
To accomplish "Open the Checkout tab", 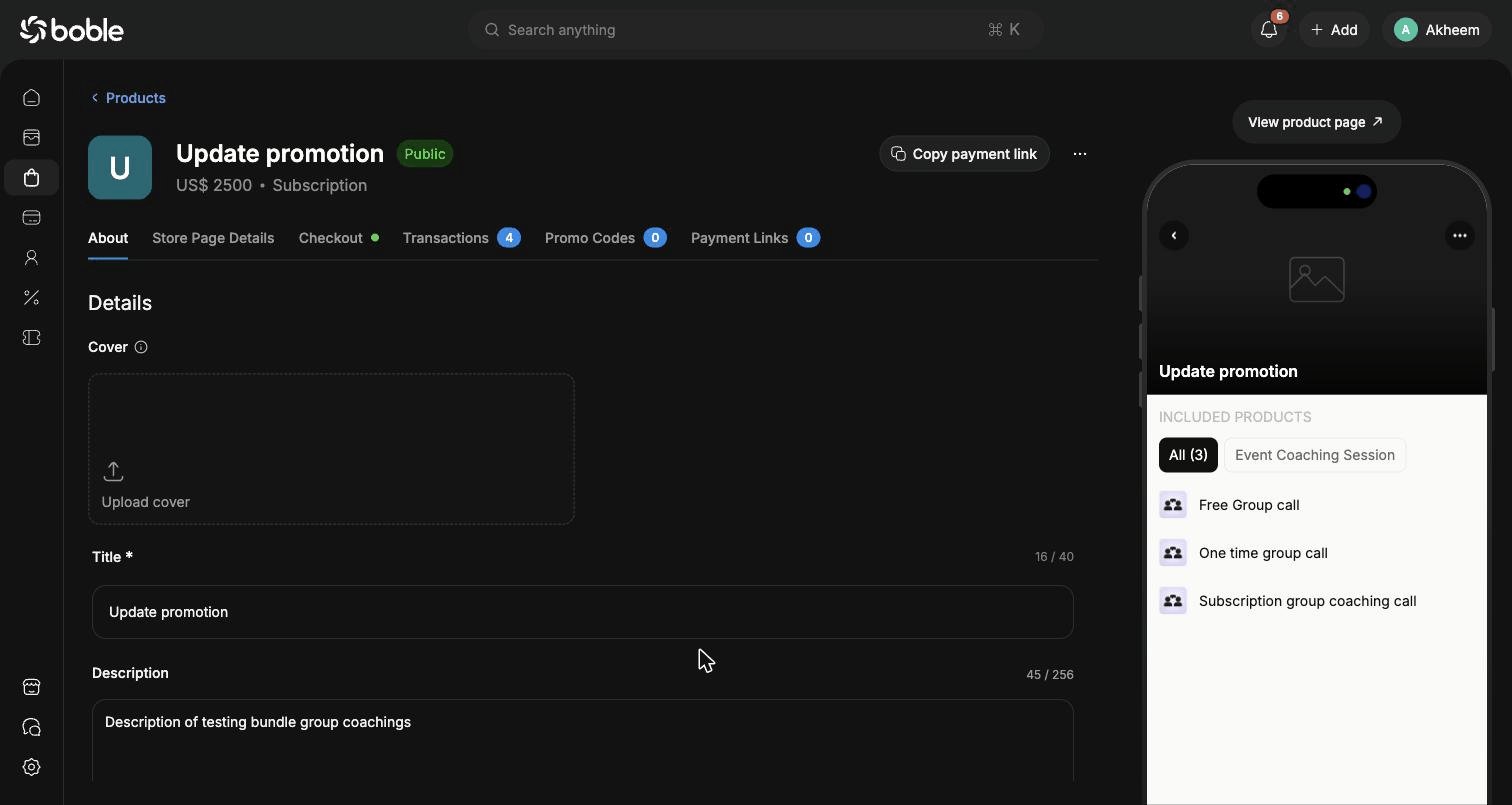I will click(x=338, y=238).
